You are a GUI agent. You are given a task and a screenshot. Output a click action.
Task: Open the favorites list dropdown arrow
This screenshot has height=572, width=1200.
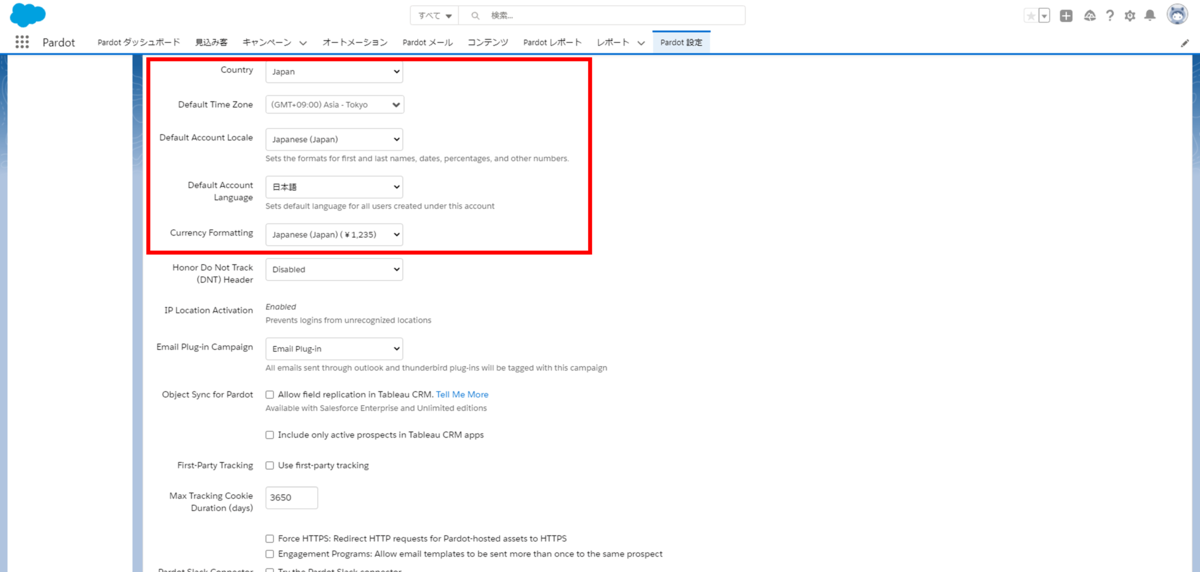1045,16
